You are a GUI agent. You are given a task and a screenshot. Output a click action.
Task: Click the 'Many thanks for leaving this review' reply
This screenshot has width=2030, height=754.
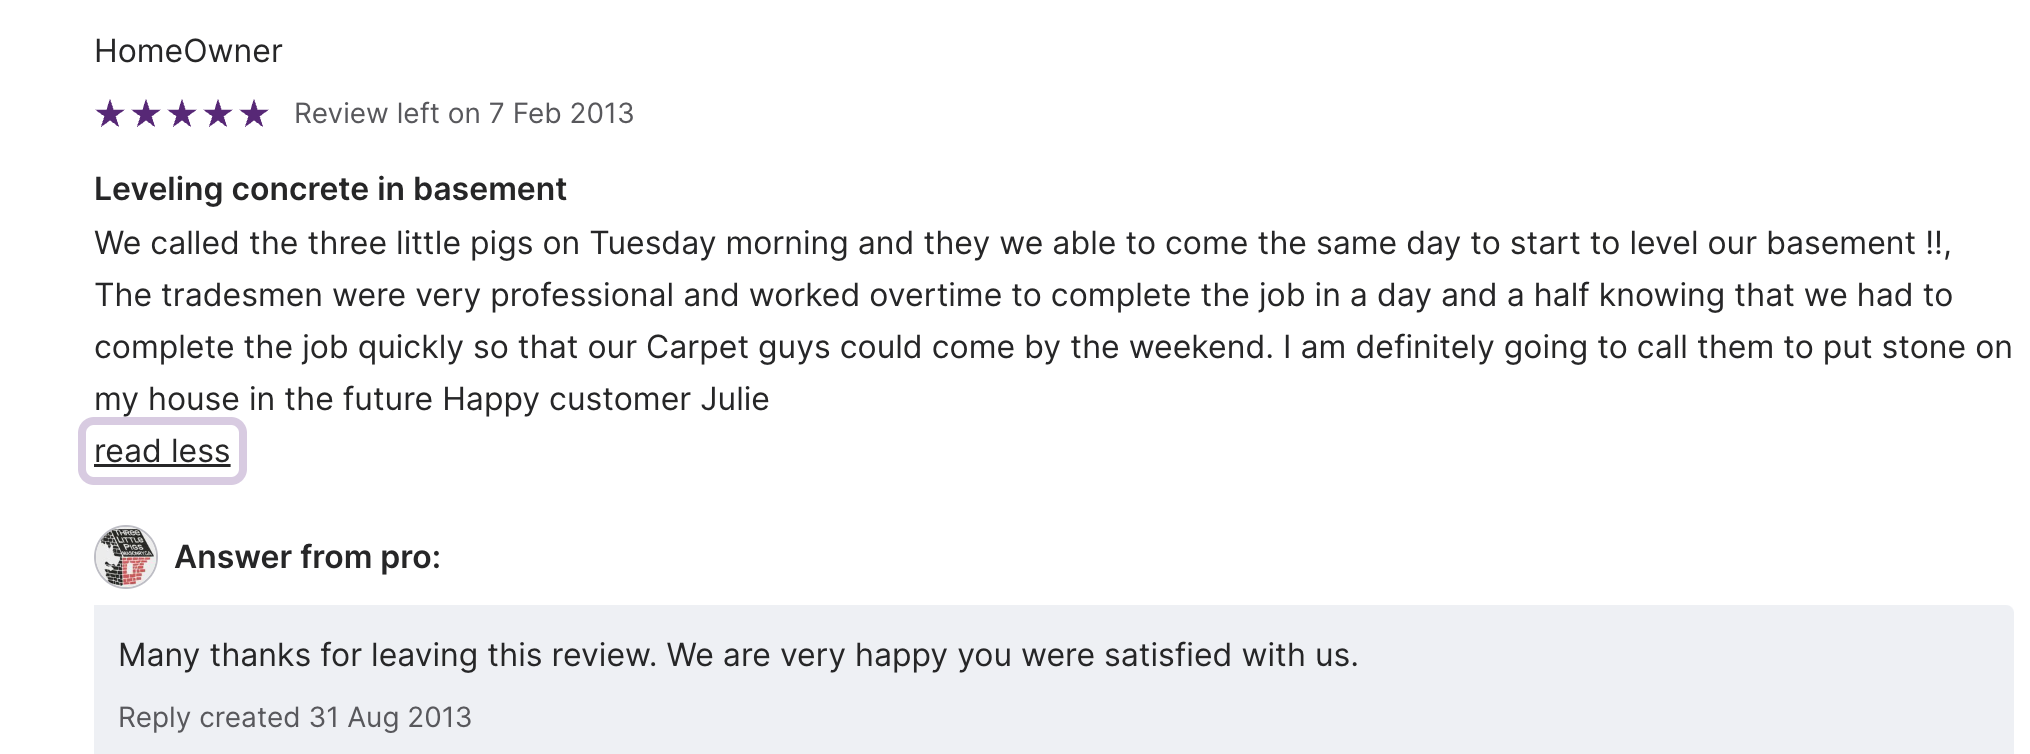[738, 655]
